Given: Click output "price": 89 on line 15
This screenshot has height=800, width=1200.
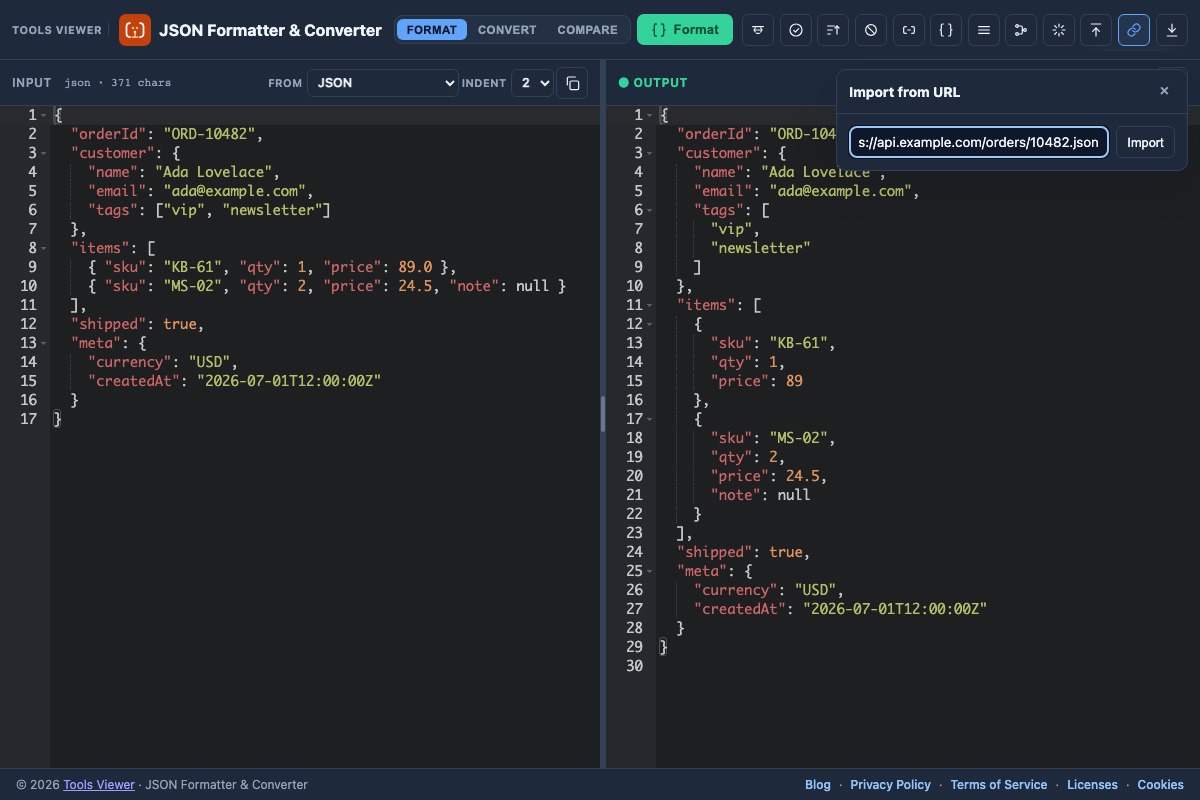Looking at the screenshot, I should (757, 381).
